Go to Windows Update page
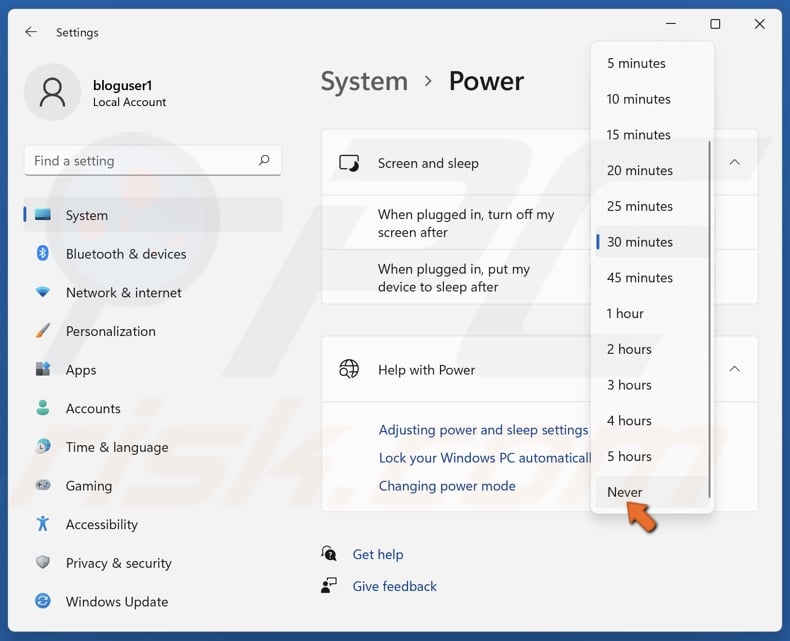The width and height of the screenshot is (790, 641). (x=153, y=601)
